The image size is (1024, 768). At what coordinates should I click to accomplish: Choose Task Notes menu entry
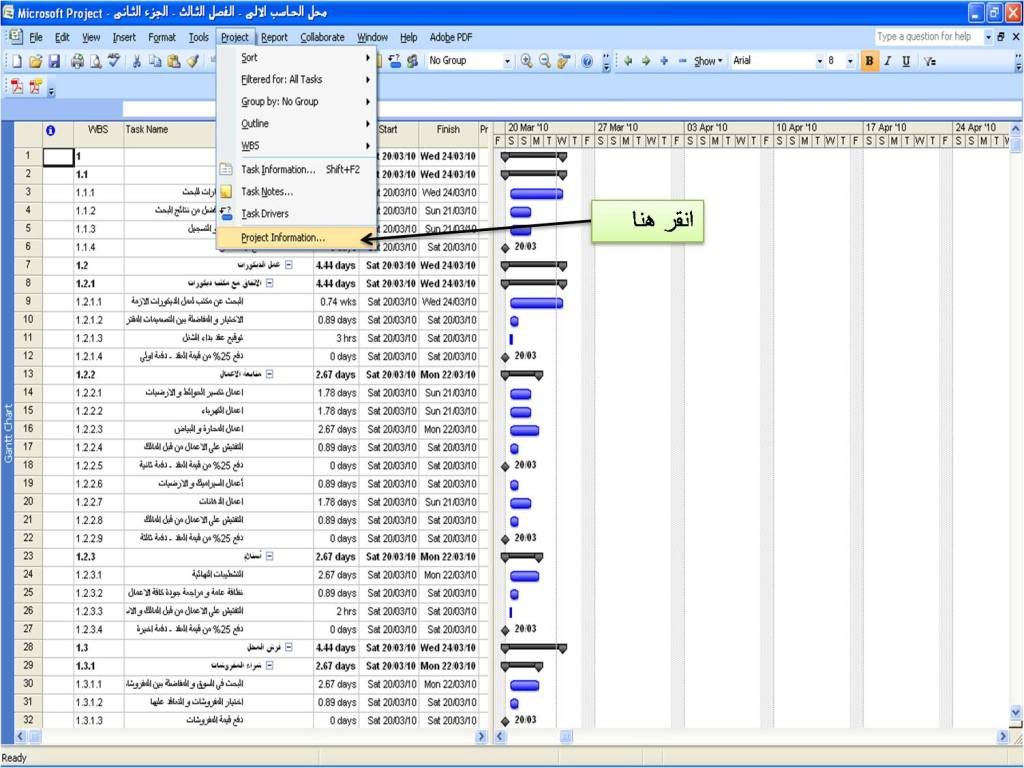click(x=297, y=192)
